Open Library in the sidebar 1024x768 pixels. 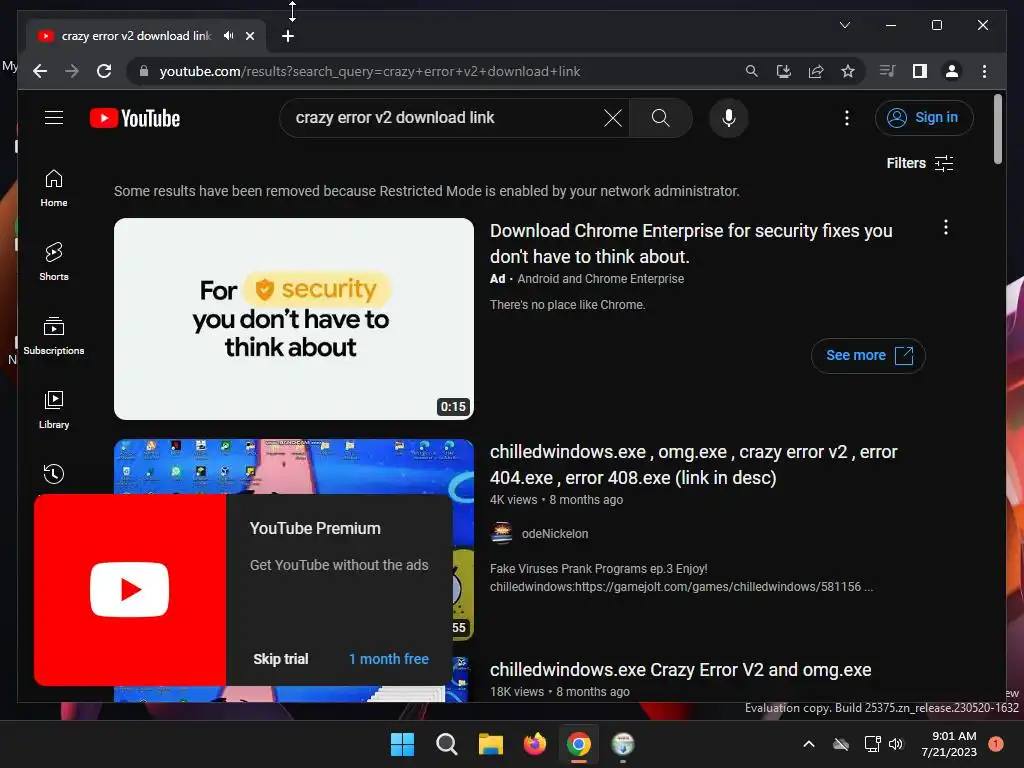(x=54, y=409)
